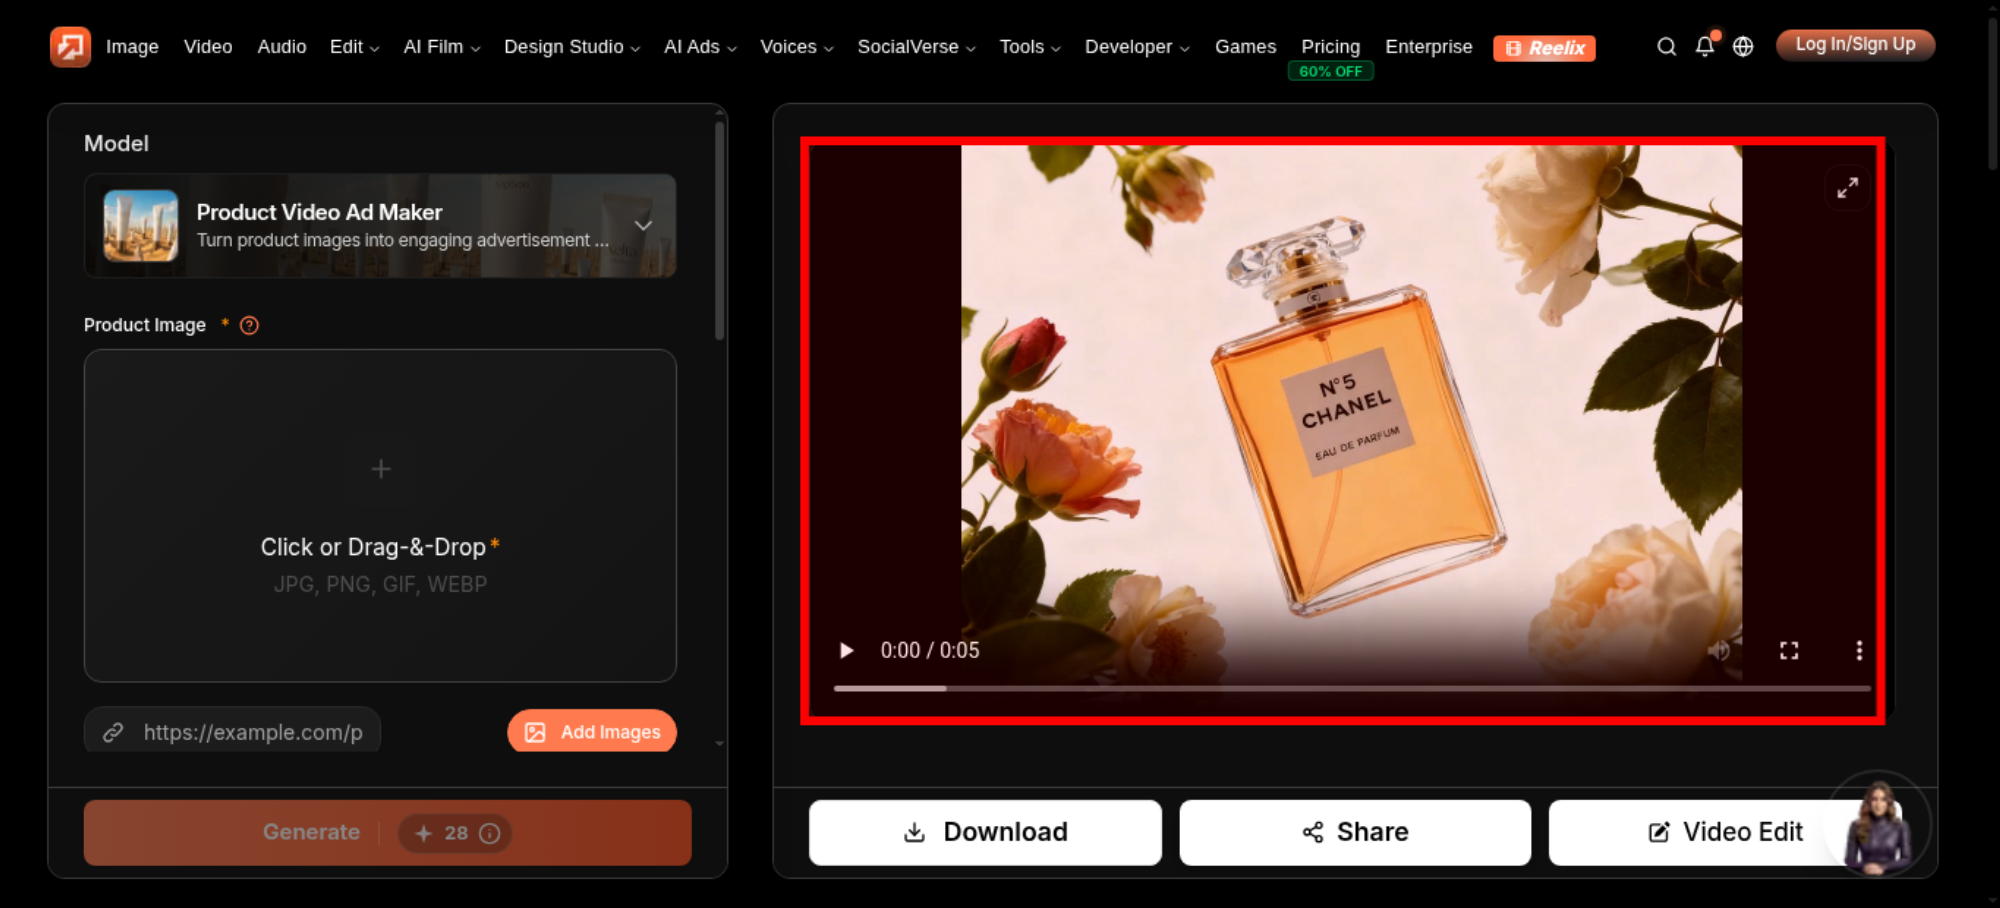
Task: Open the search magnifier icon
Action: click(x=1666, y=46)
